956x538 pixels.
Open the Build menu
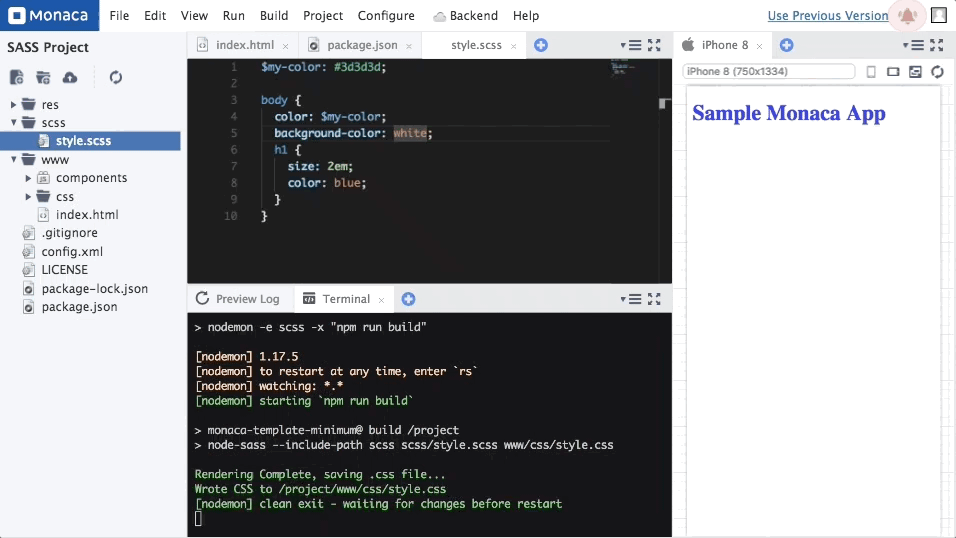click(x=274, y=16)
